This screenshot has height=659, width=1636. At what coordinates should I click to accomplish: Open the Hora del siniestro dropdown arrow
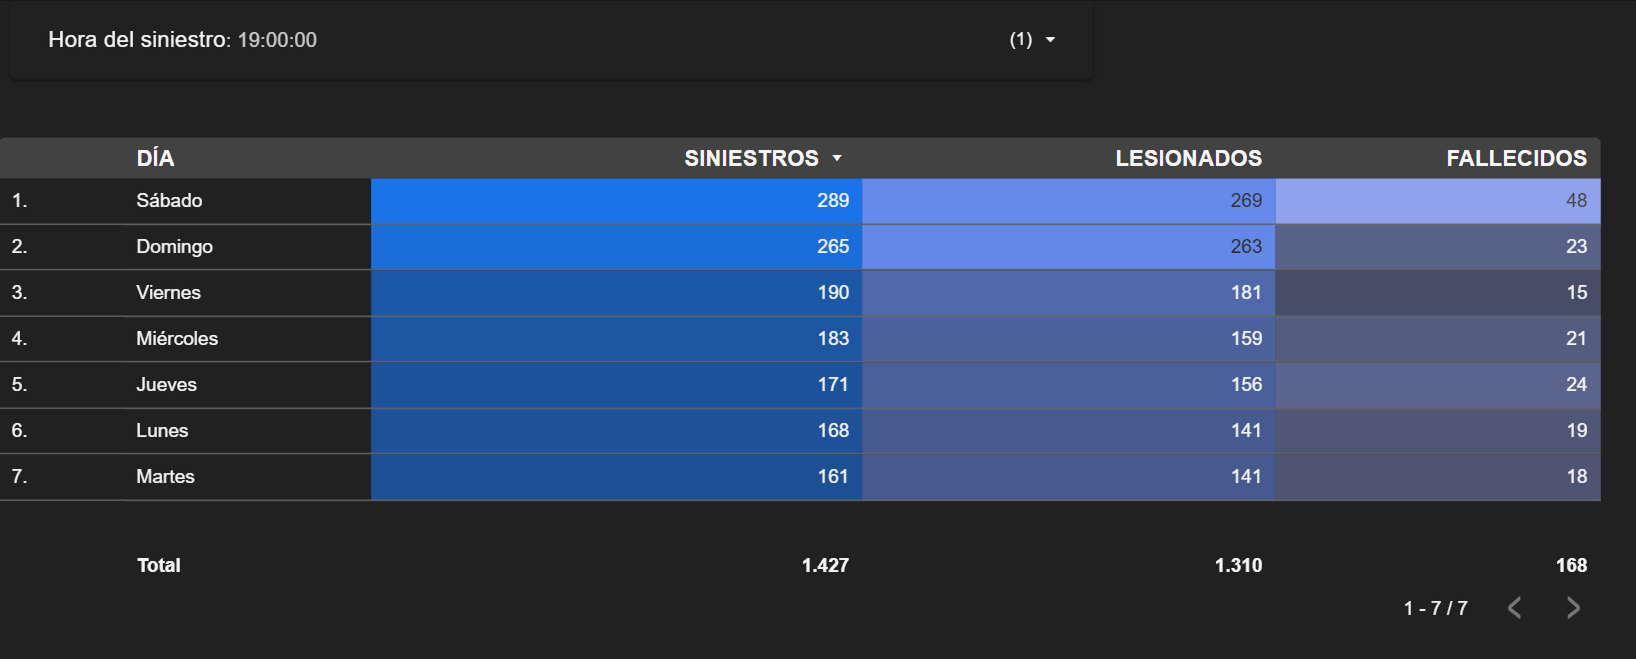(x=1050, y=40)
